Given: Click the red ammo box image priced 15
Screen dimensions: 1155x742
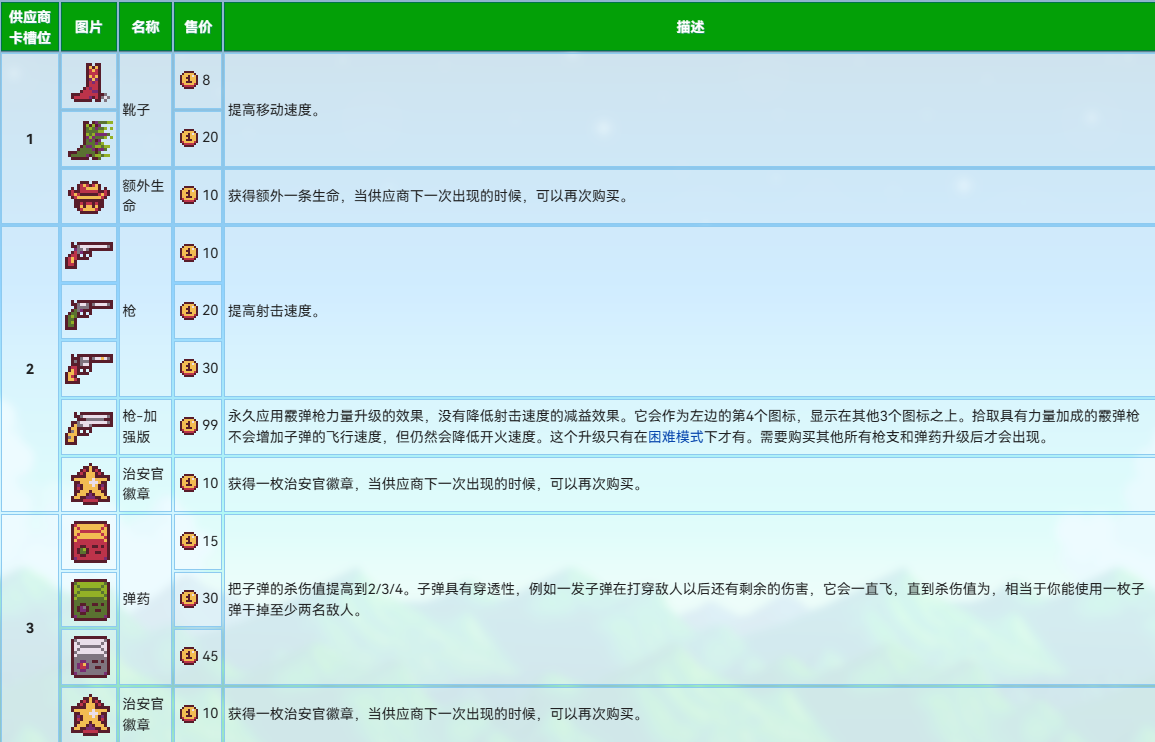Looking at the screenshot, I should click(89, 542).
